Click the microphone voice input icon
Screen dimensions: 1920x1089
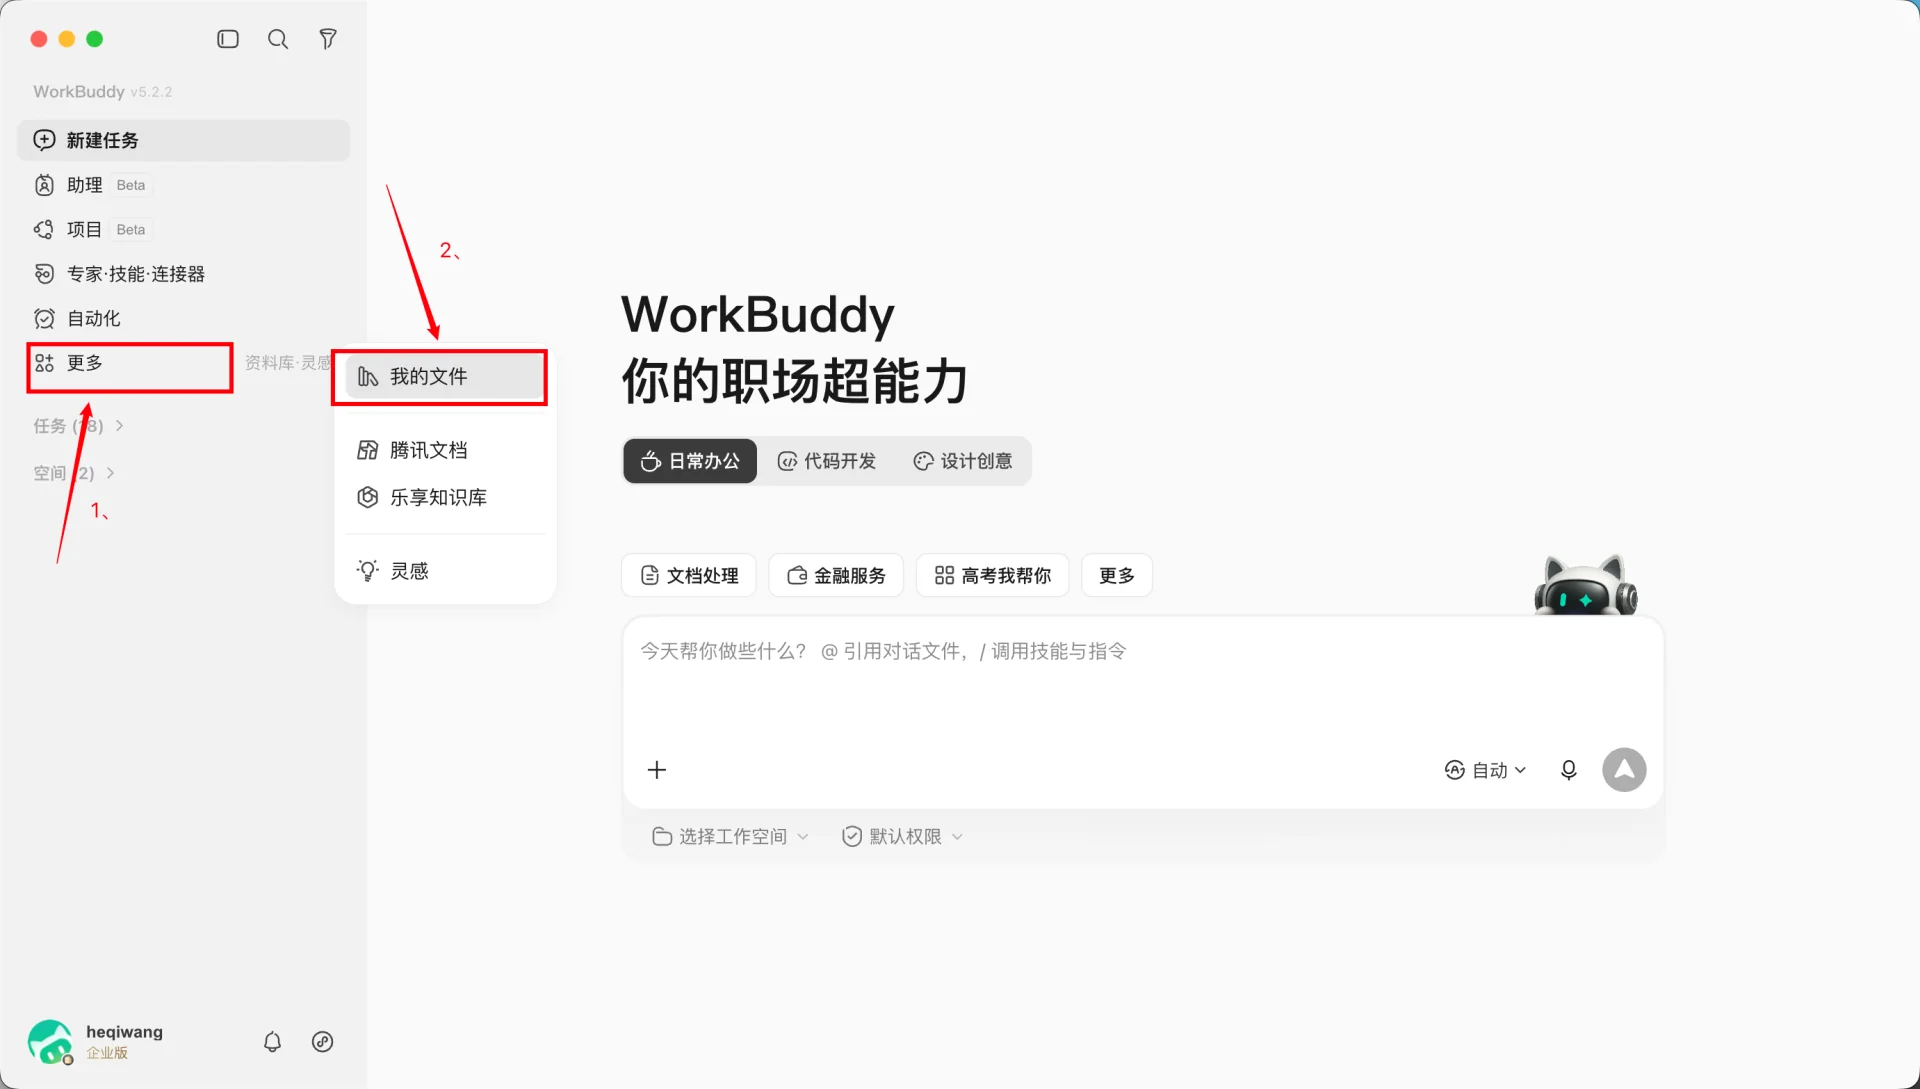click(x=1569, y=770)
